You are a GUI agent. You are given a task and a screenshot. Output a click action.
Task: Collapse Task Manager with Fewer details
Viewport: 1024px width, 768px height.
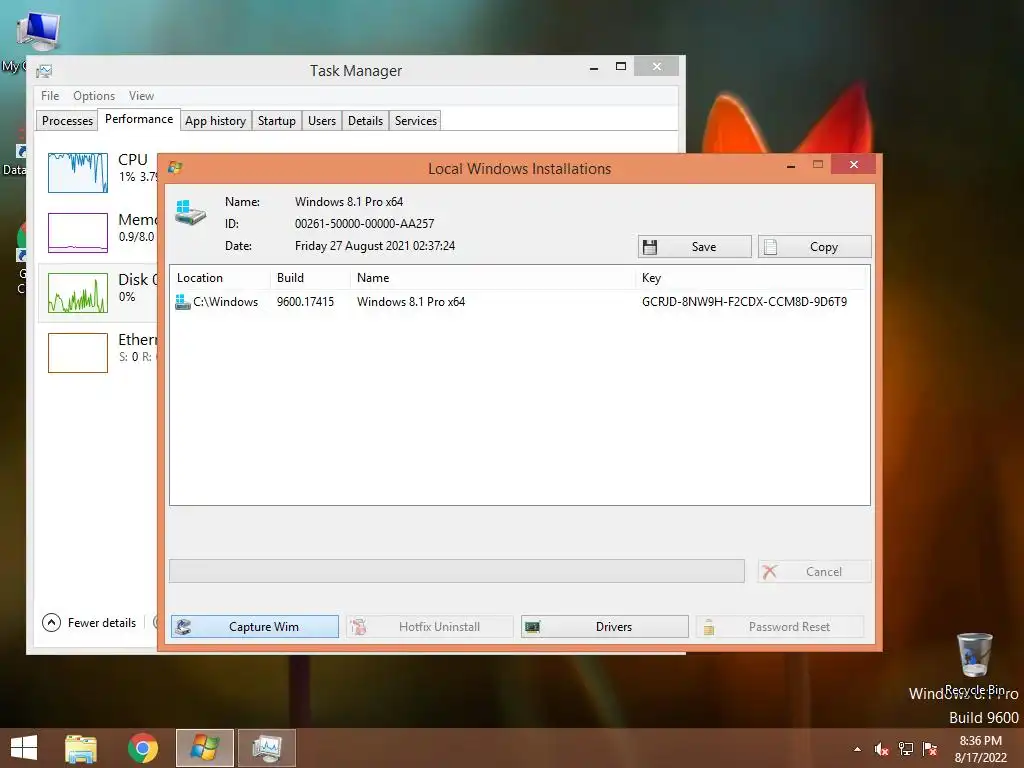coord(89,622)
